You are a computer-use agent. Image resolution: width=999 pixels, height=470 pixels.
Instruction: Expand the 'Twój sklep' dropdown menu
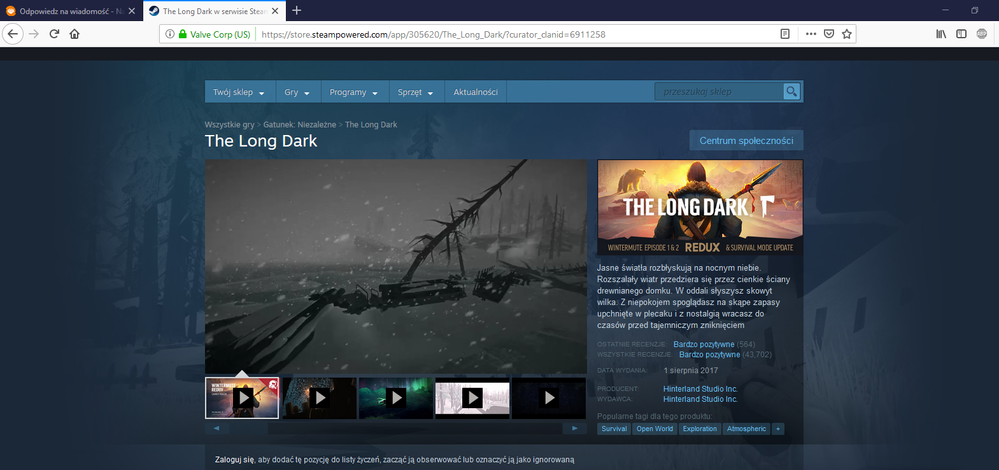click(x=238, y=92)
